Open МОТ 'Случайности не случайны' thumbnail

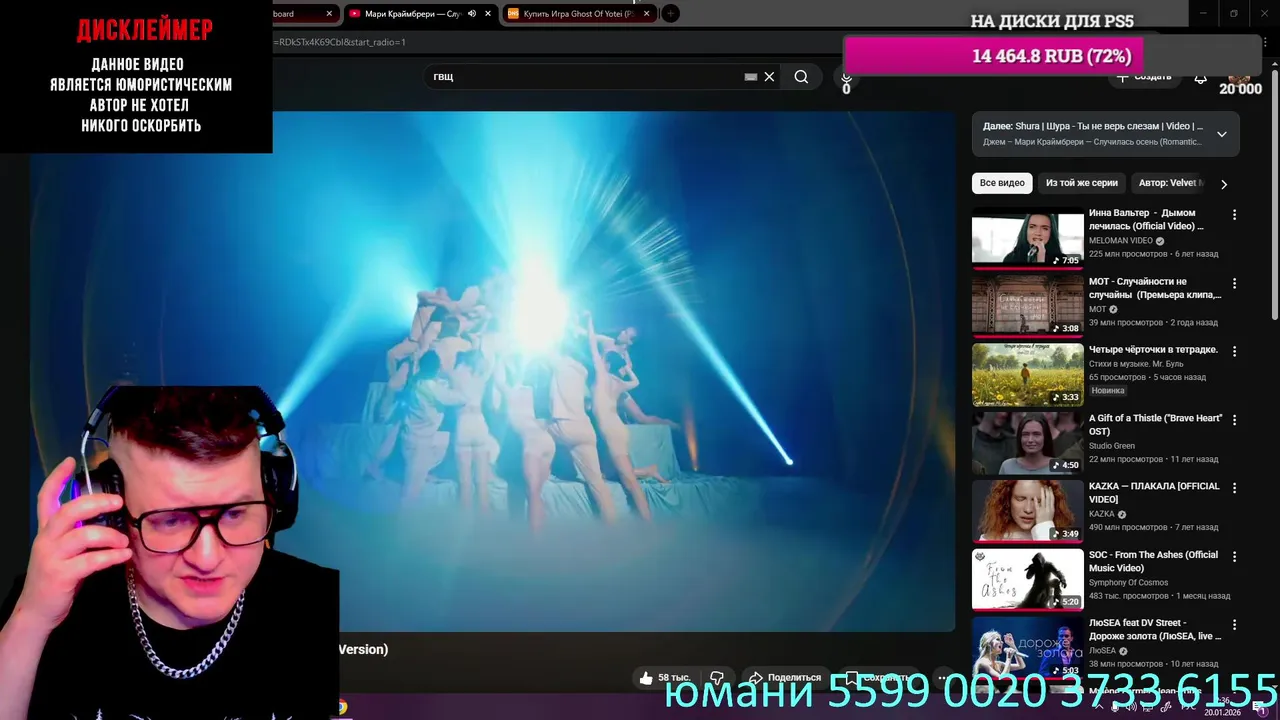coord(1028,306)
